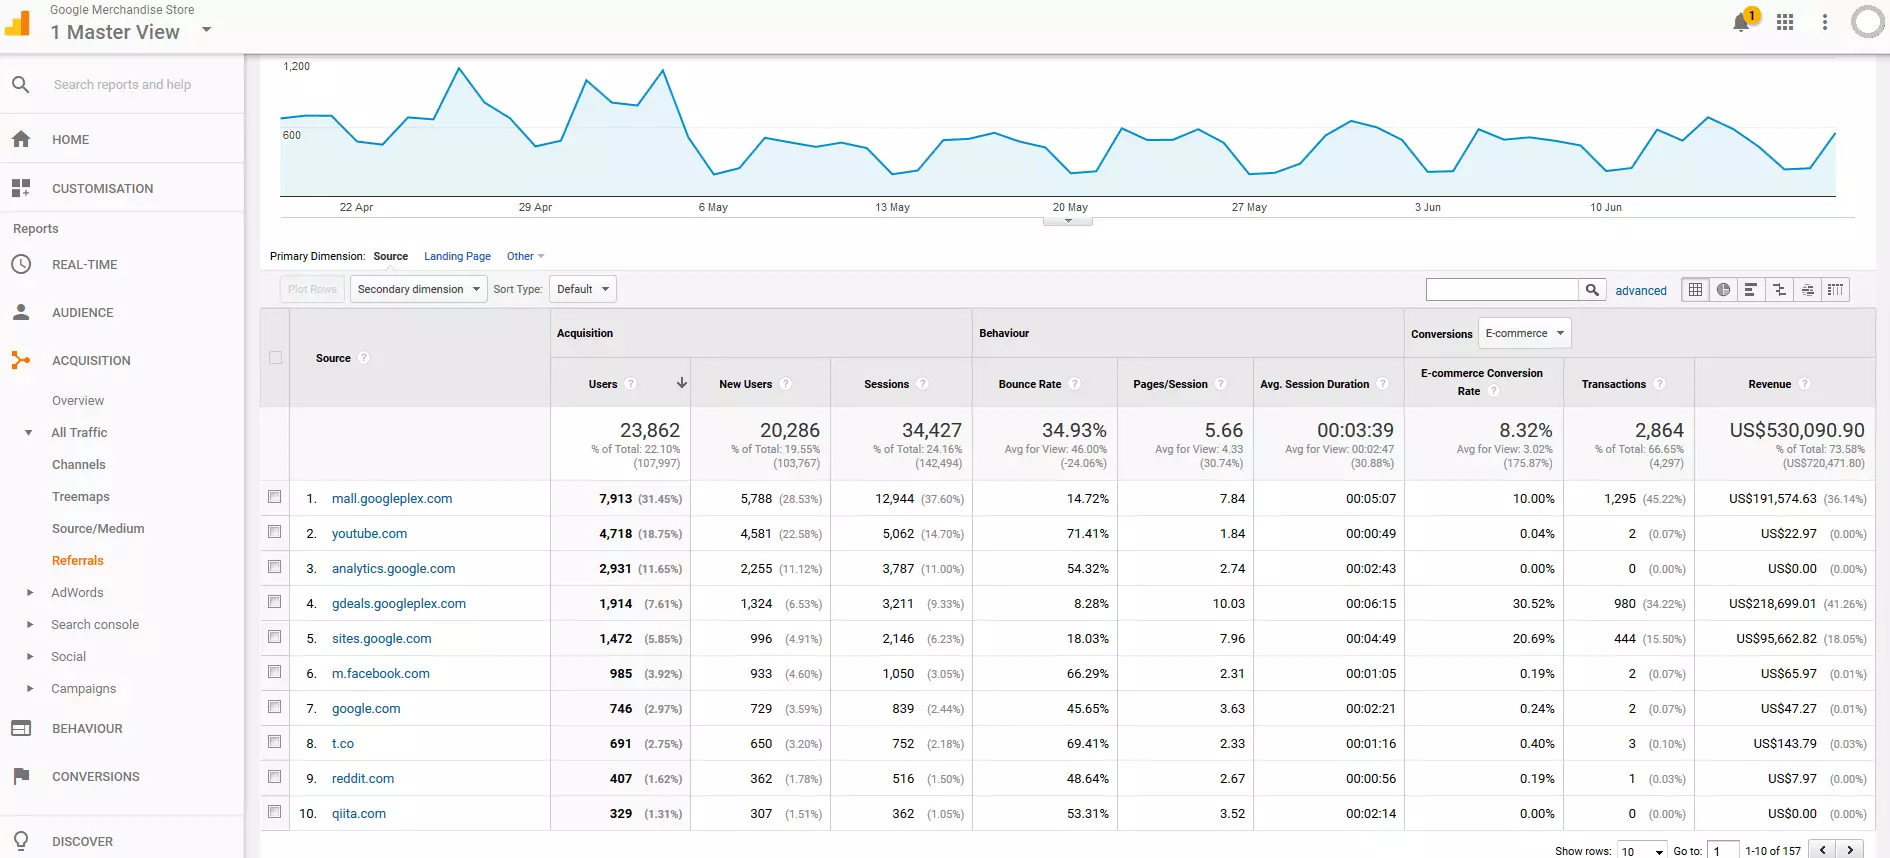The width and height of the screenshot is (1890, 858).
Task: Go to next page of results
Action: [1851, 850]
